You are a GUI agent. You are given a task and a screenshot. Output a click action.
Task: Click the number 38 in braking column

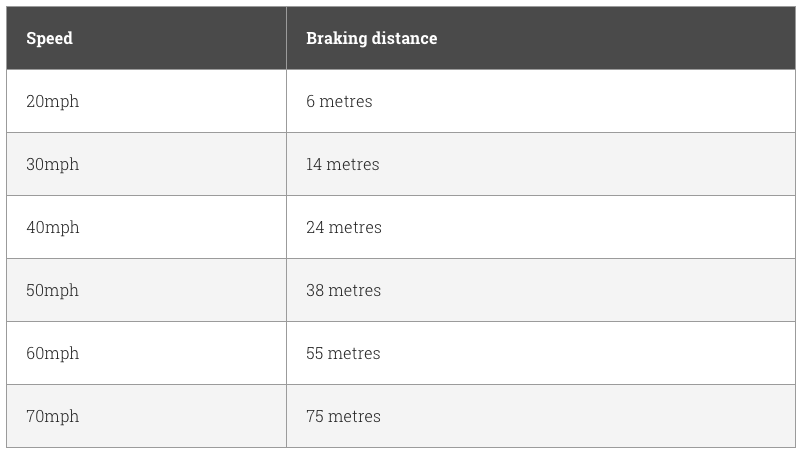pyautogui.click(x=314, y=290)
